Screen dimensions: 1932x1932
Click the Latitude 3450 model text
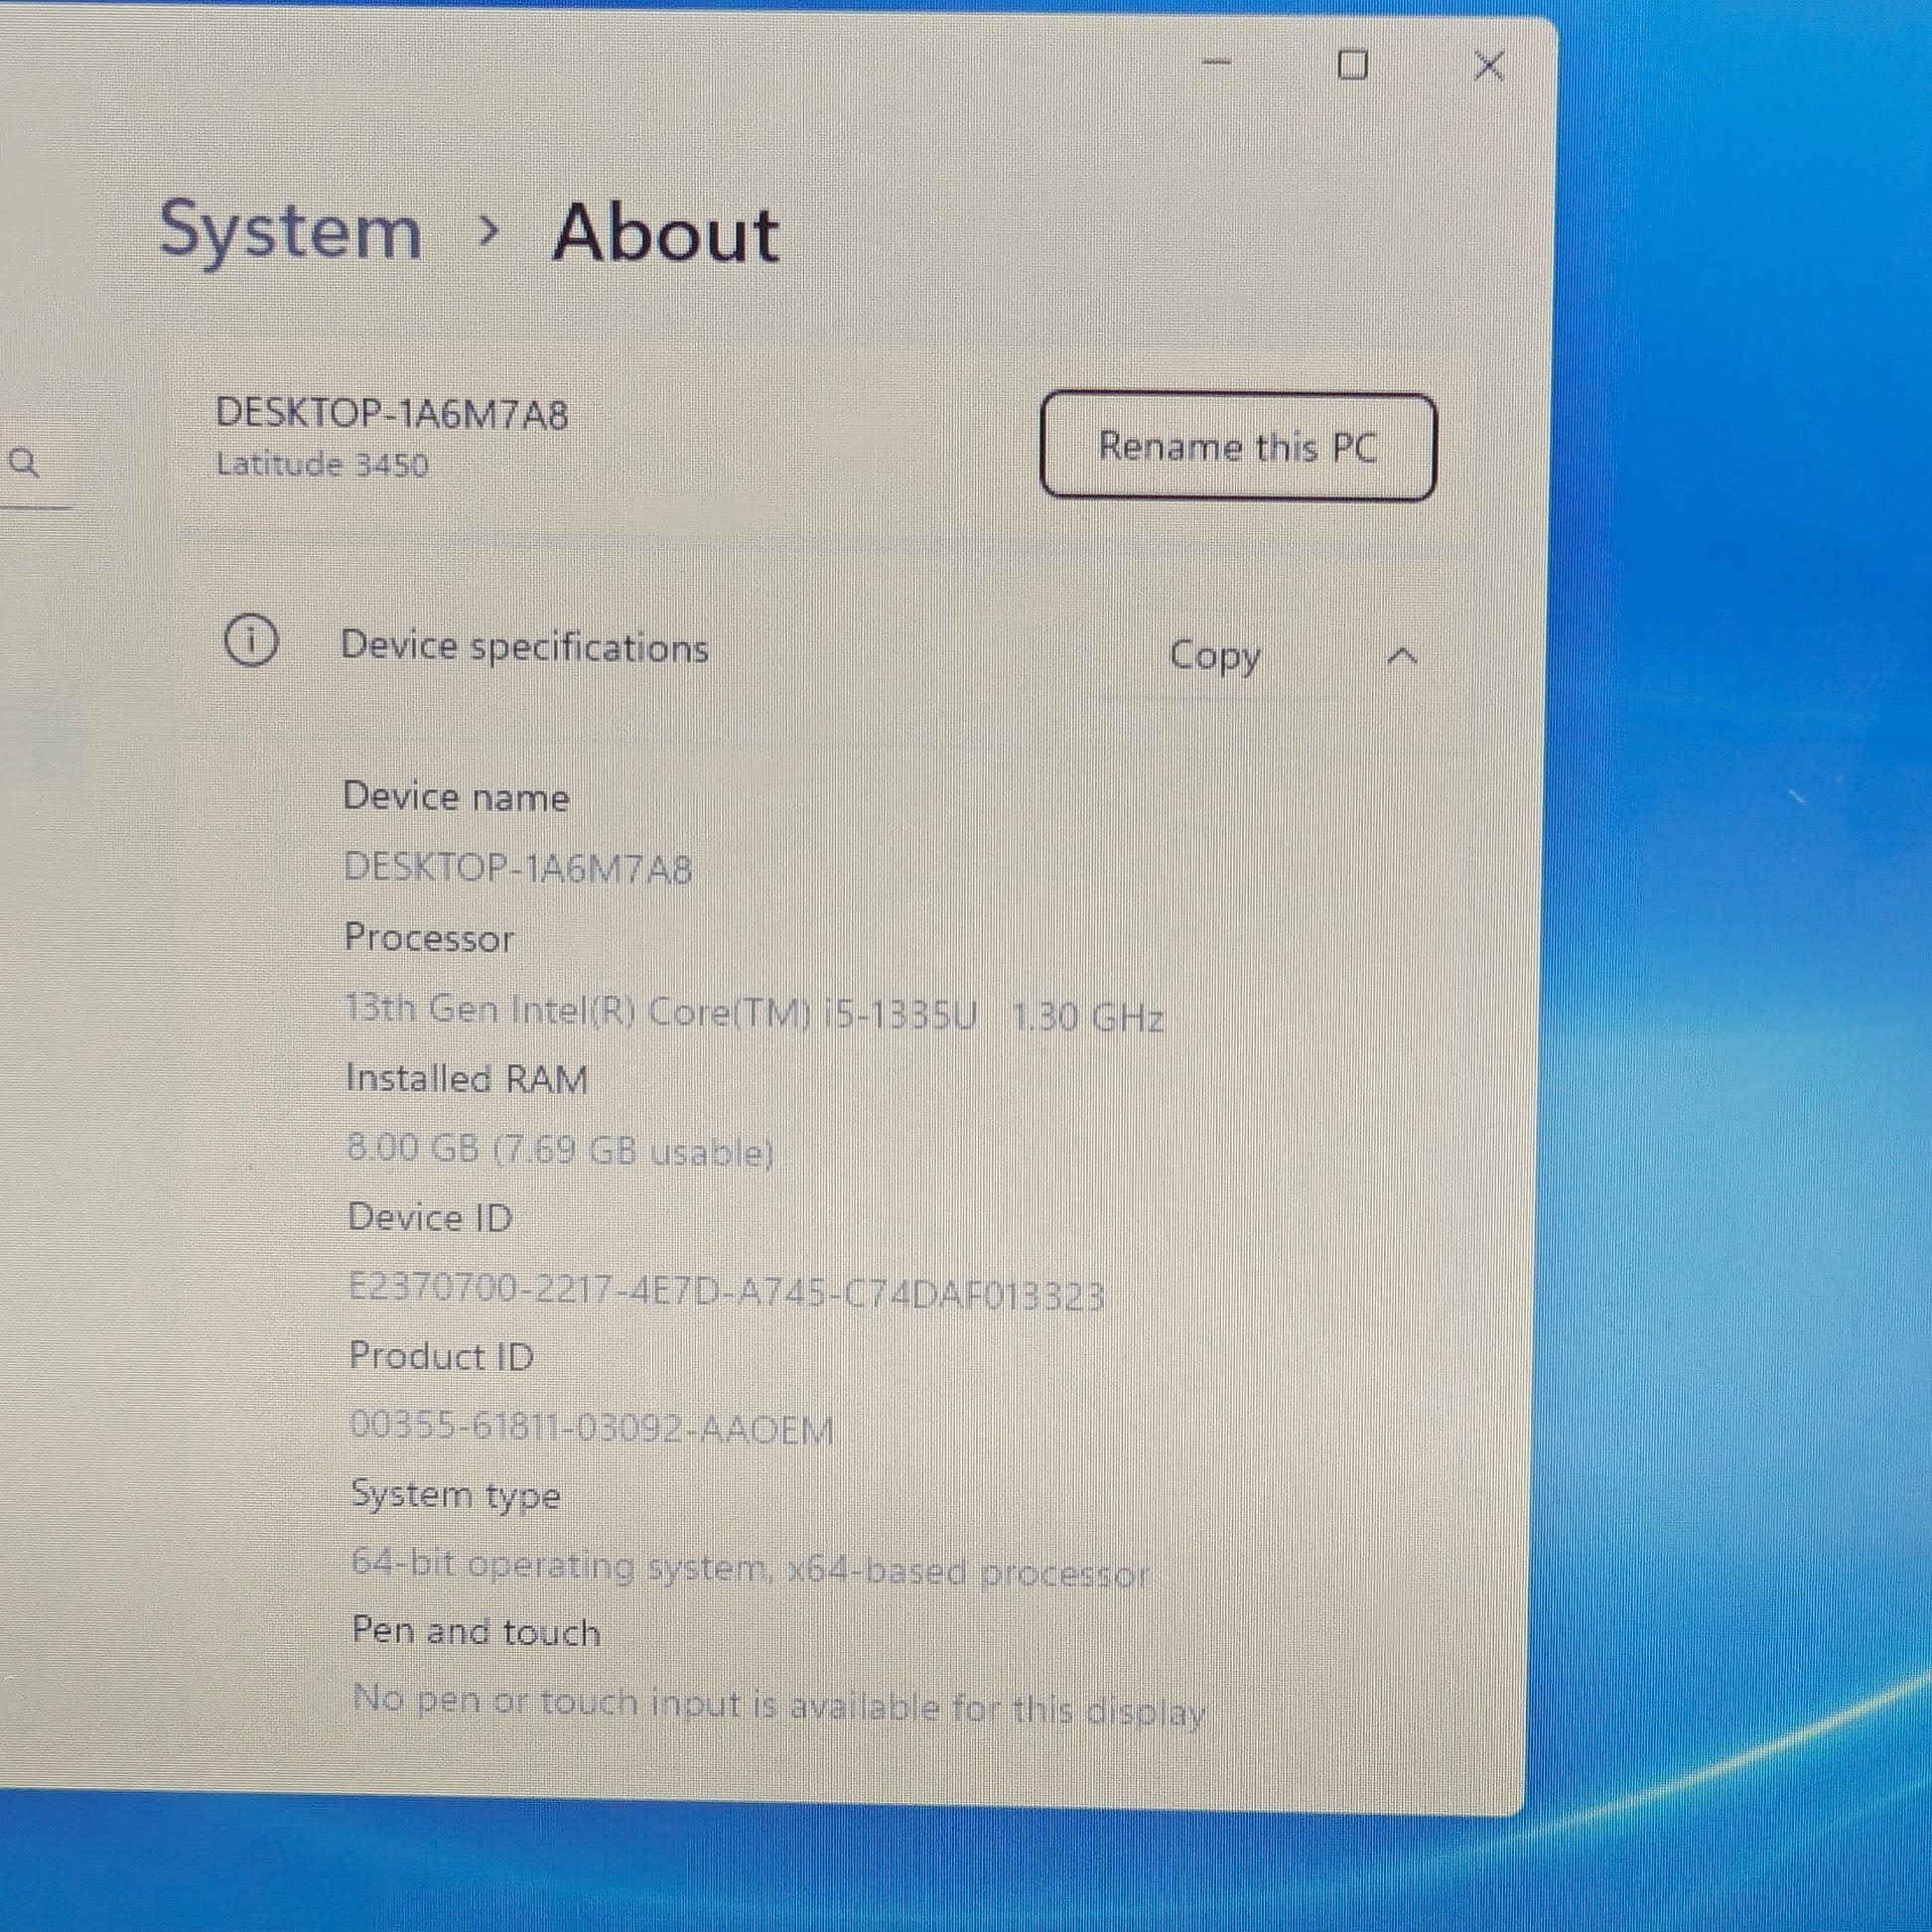(323, 465)
